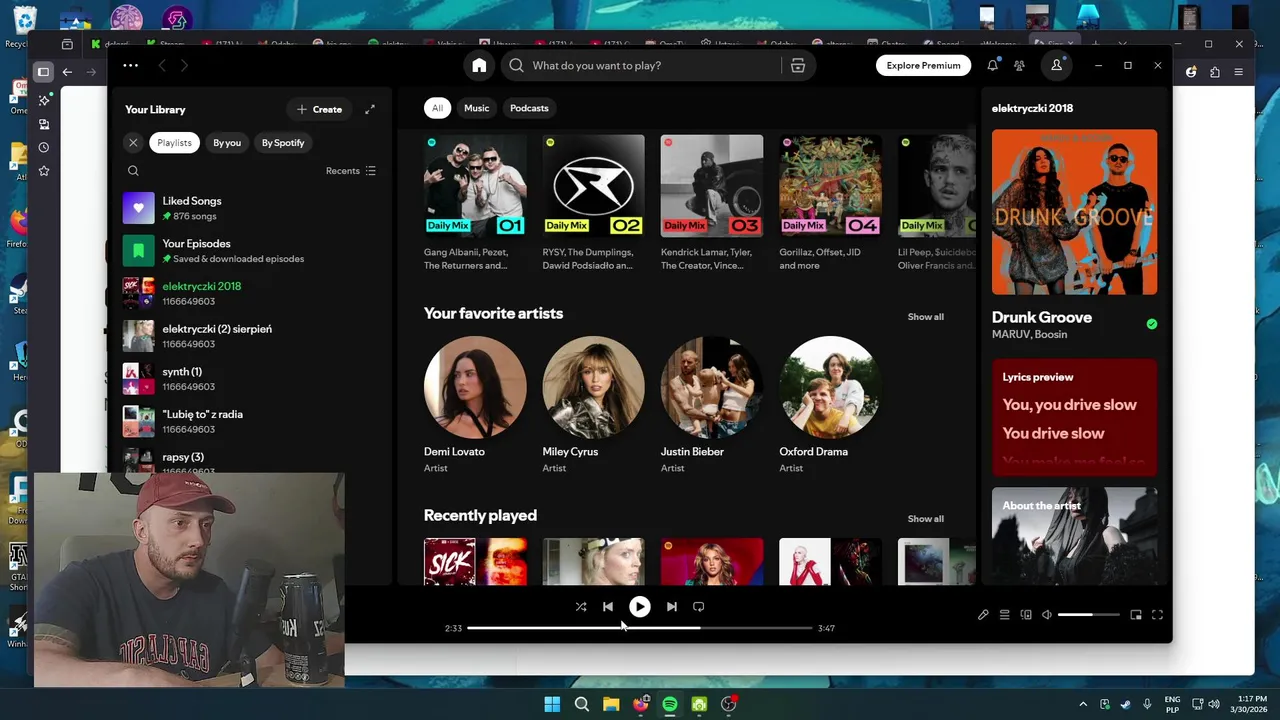Open the Create menu in Your Library
The height and width of the screenshot is (720, 1280).
(x=319, y=109)
